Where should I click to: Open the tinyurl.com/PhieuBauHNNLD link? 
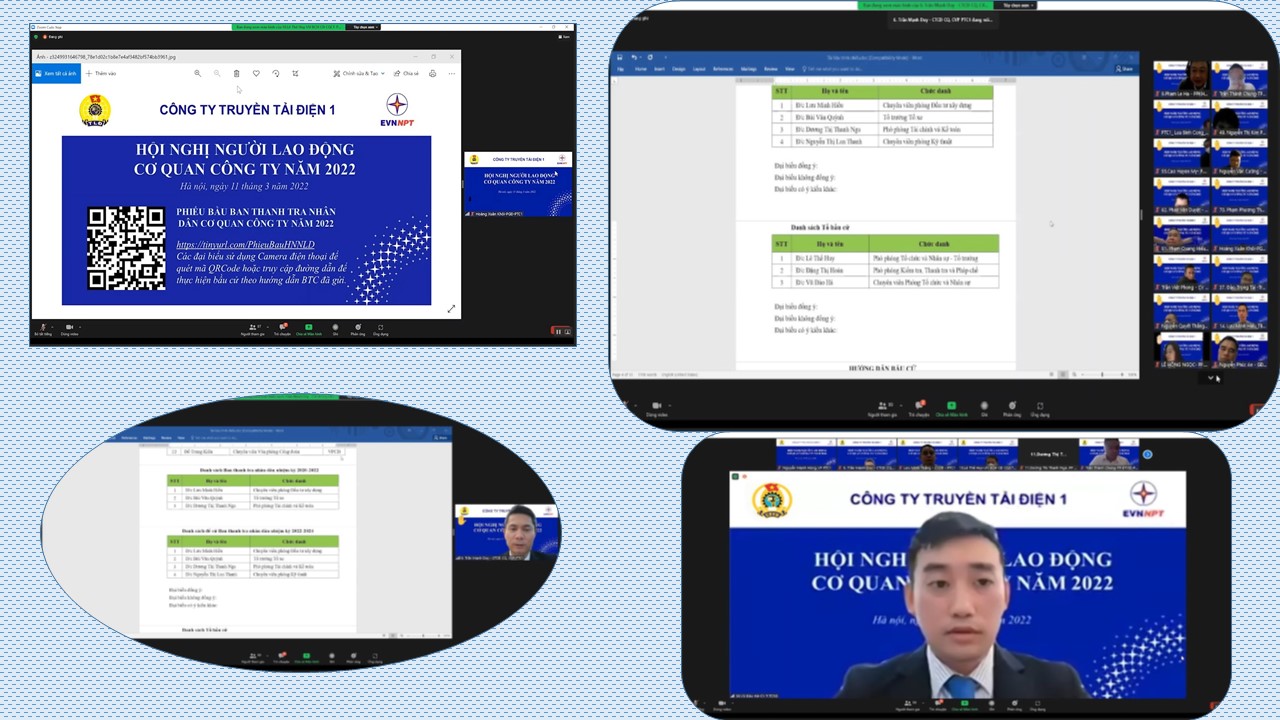(245, 245)
